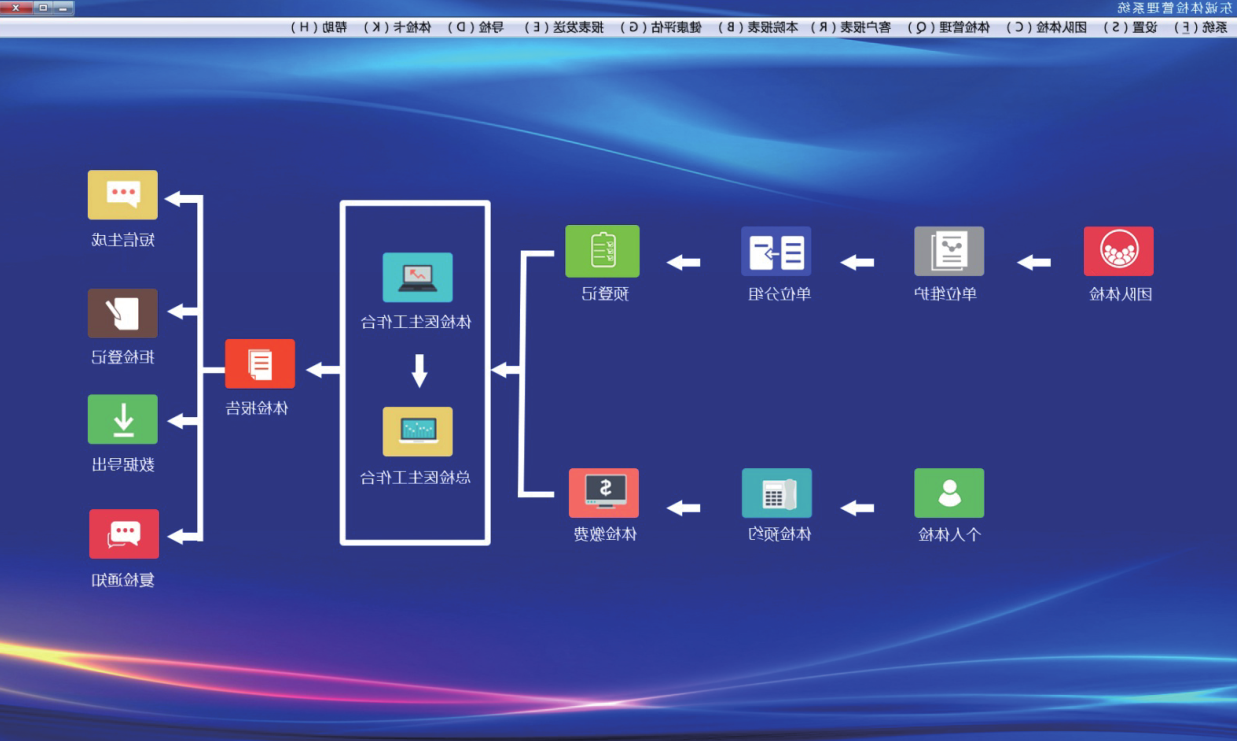The height and width of the screenshot is (741, 1237).
Task: Open the 帮助(H) menu
Action: coord(320,27)
